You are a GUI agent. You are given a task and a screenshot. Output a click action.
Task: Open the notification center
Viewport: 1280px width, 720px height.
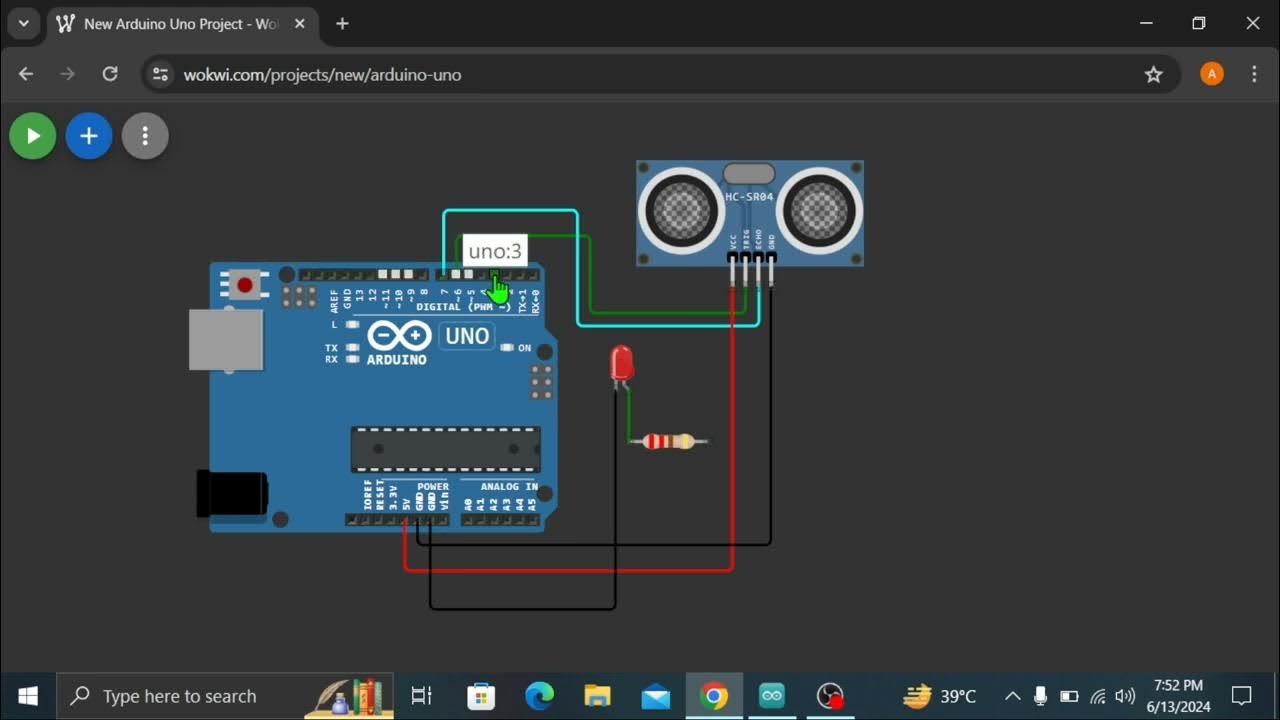(1242, 696)
